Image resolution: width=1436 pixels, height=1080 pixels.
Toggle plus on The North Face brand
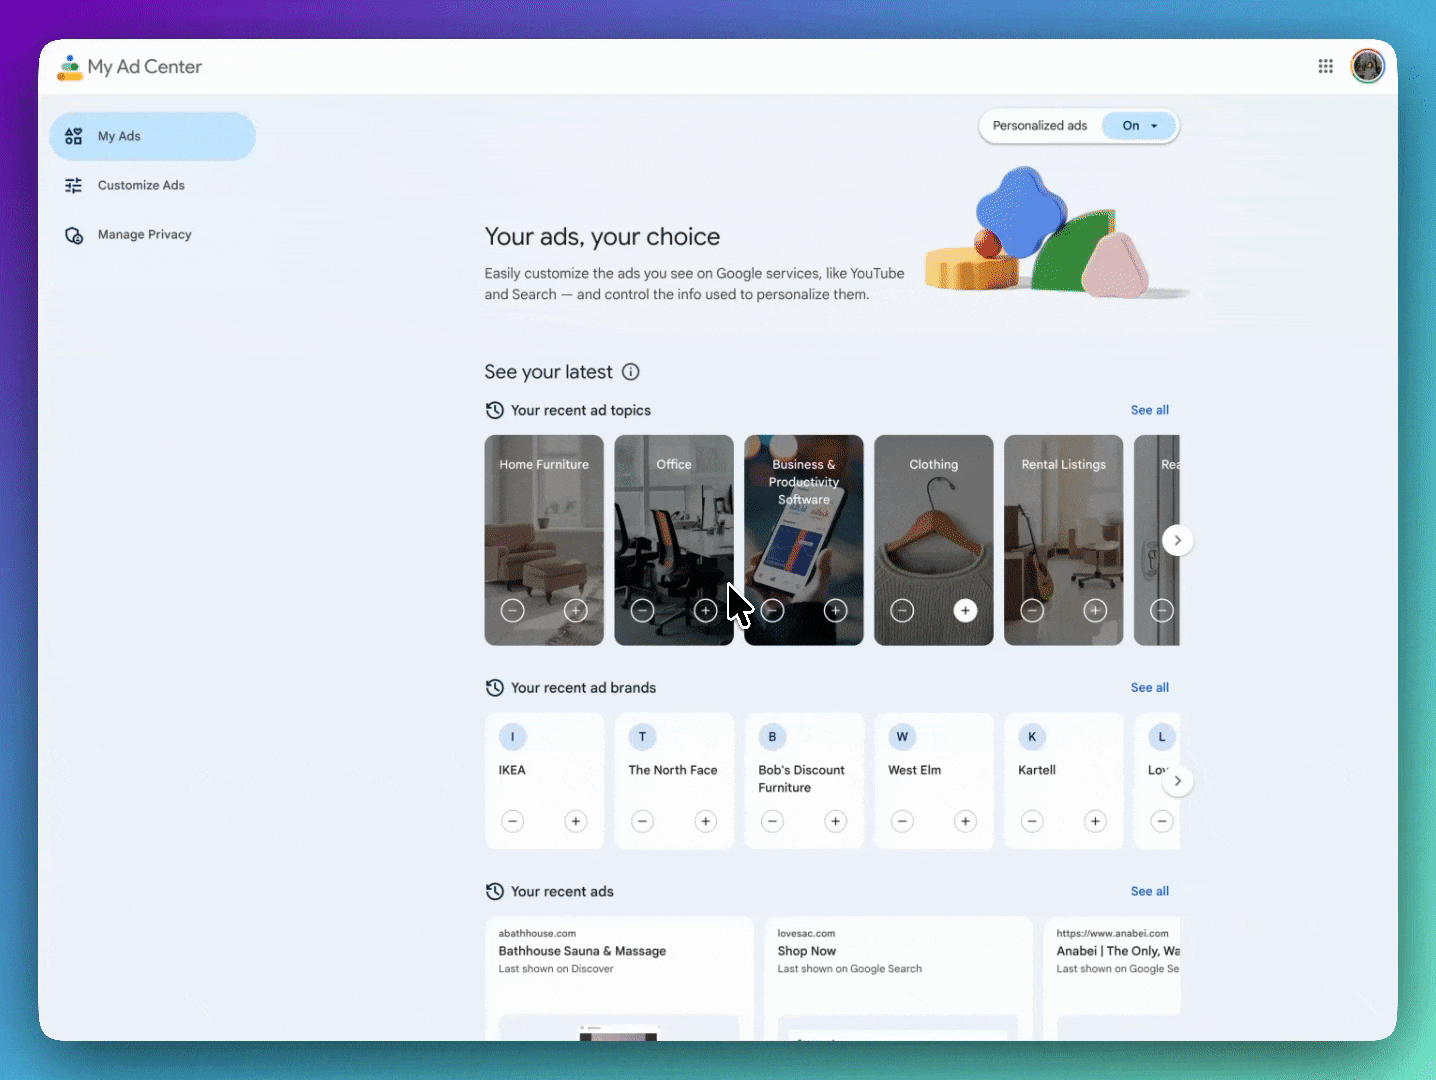coord(706,821)
